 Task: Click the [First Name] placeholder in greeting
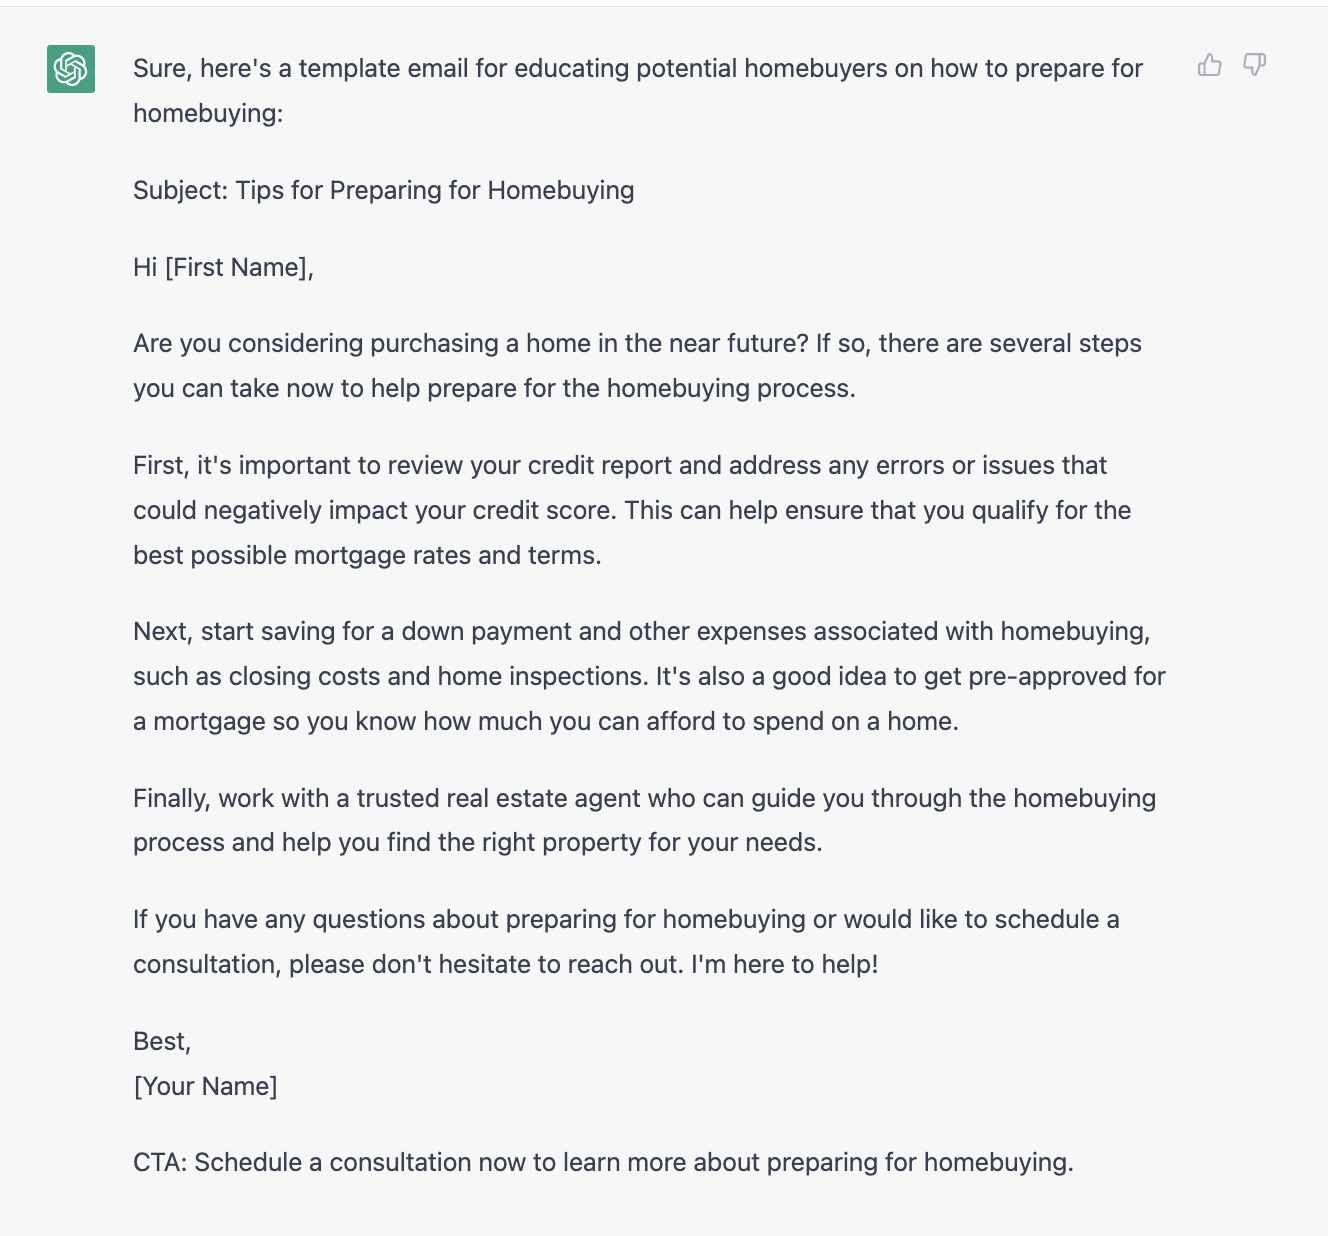click(x=237, y=267)
